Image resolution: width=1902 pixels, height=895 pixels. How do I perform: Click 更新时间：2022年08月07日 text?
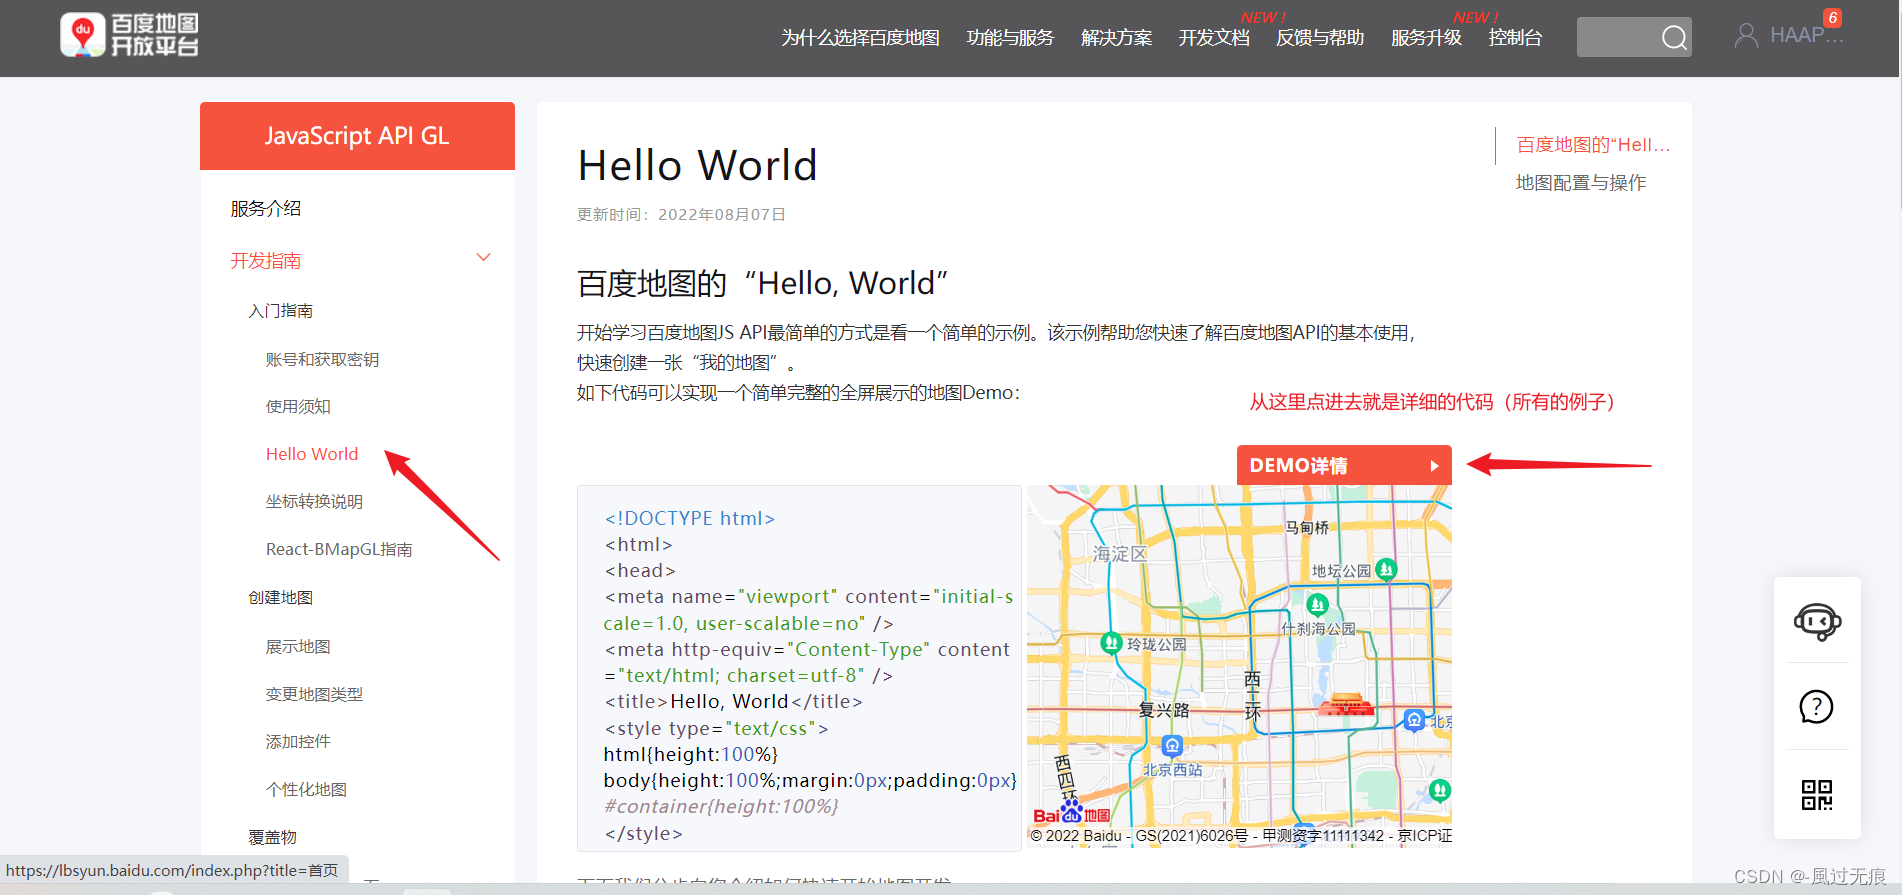(682, 215)
